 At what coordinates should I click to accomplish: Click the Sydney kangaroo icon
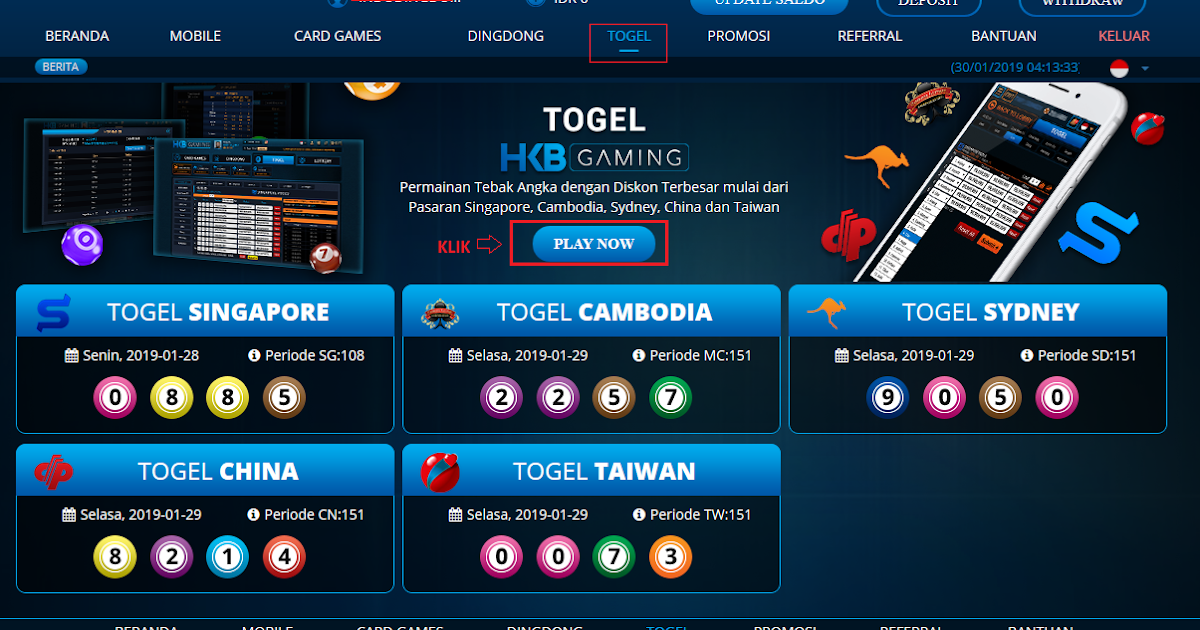click(828, 312)
